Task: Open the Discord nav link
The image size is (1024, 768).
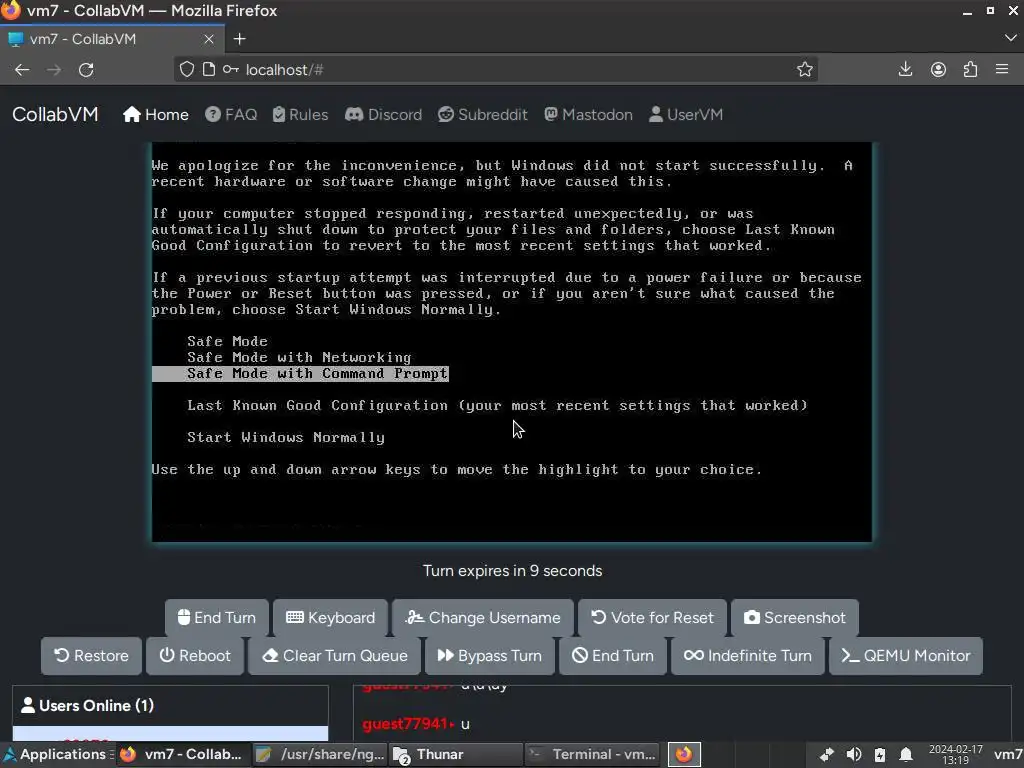Action: 383,115
